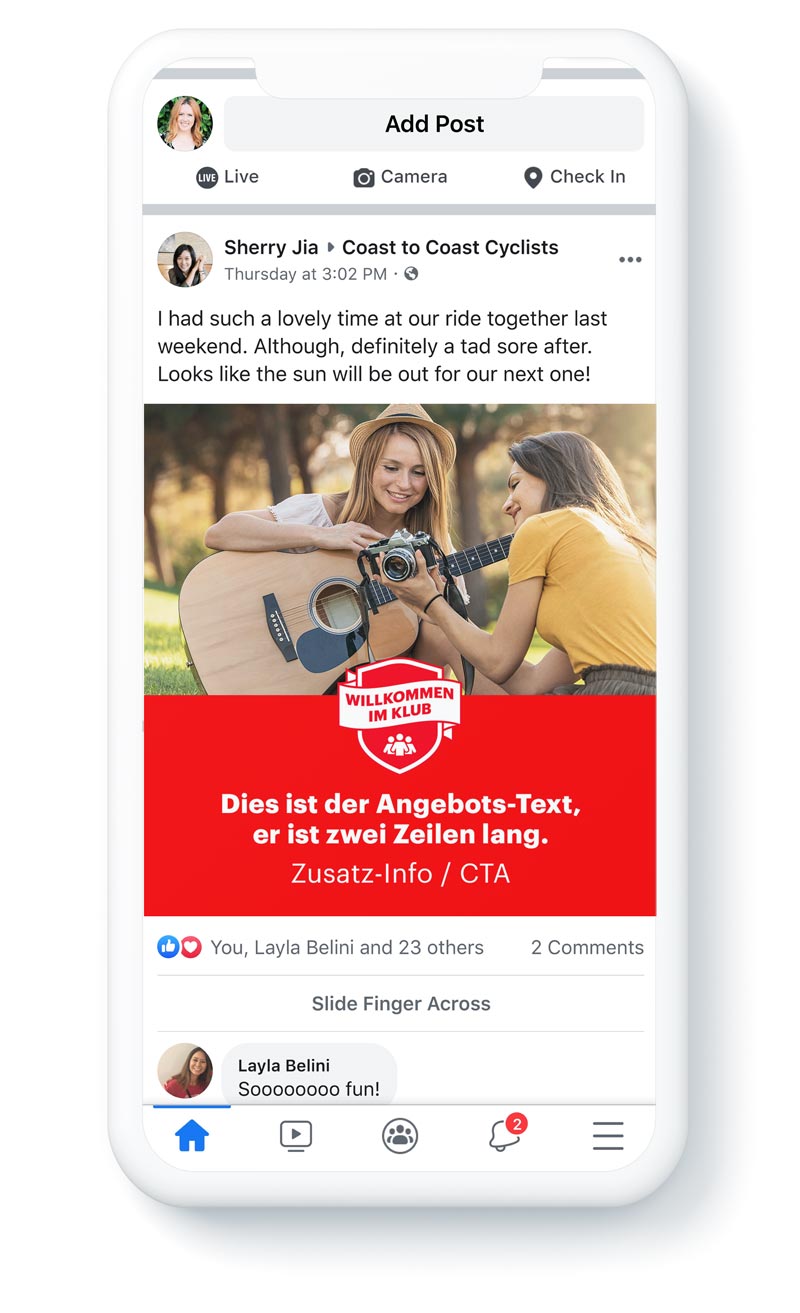Tap the Live video icon
800x1313 pixels.
(206, 177)
